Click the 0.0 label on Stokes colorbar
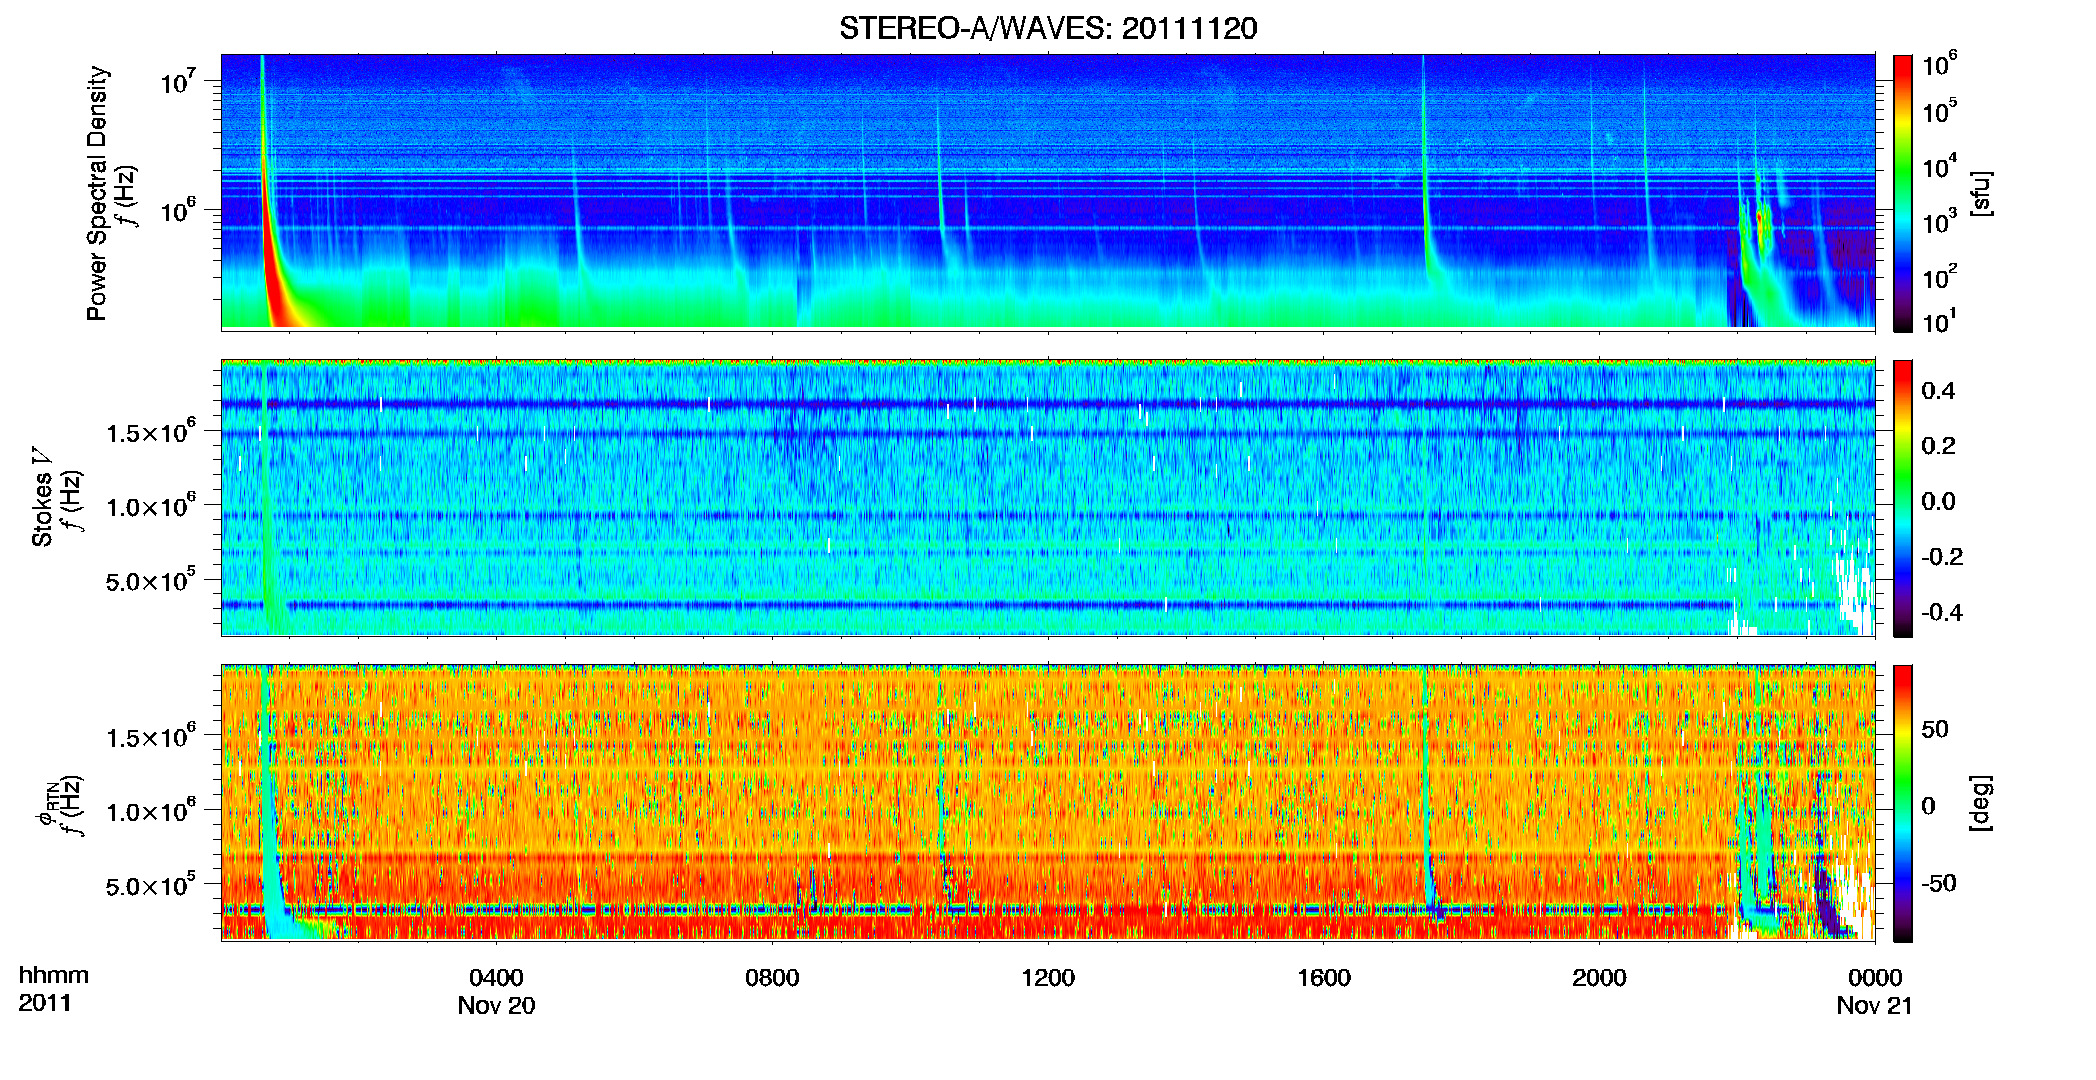The height and width of the screenshot is (1080, 2096). pos(1939,501)
